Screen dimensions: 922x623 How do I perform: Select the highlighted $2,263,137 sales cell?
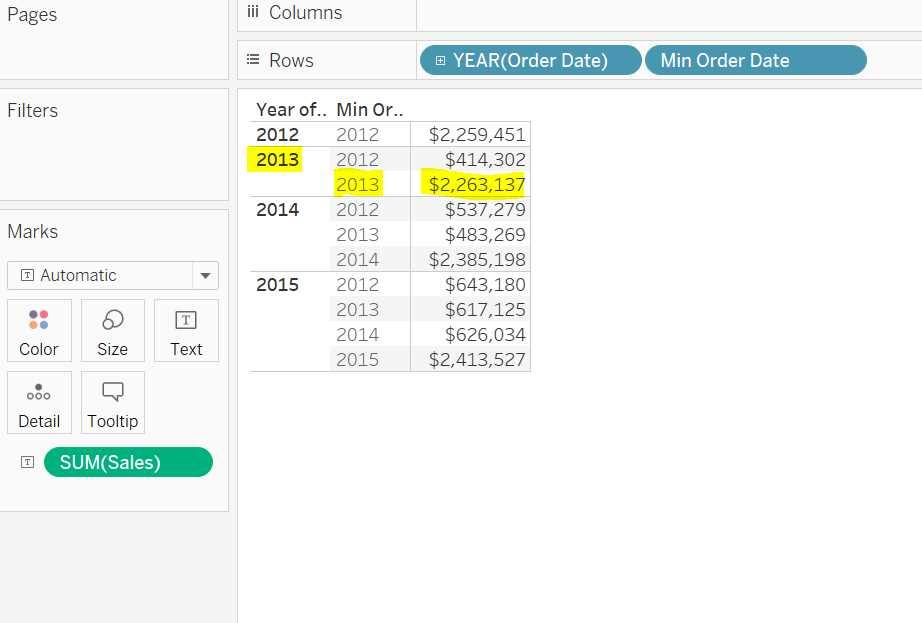click(477, 184)
